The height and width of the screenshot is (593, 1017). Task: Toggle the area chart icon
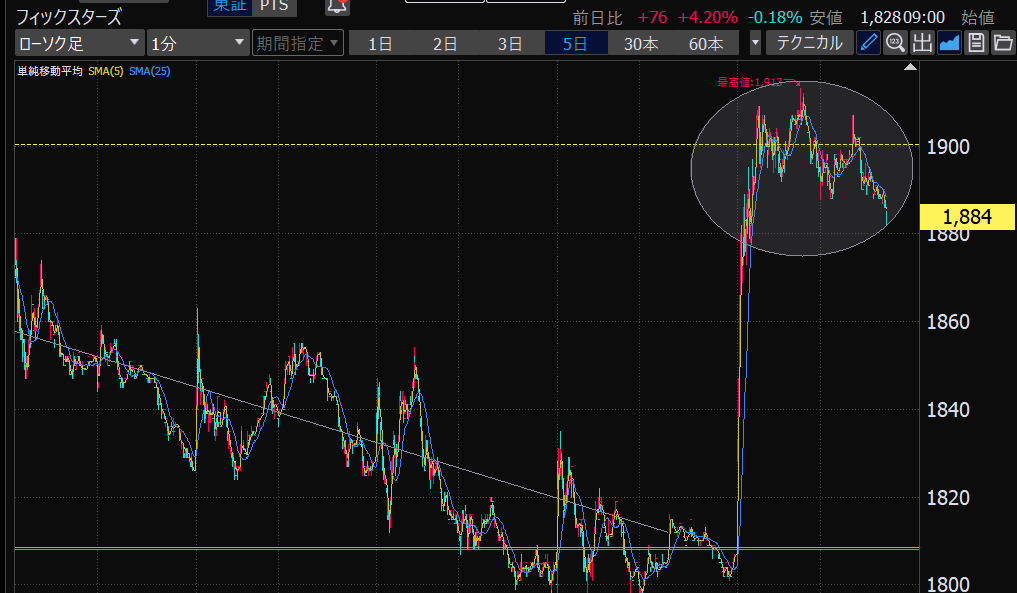click(949, 43)
